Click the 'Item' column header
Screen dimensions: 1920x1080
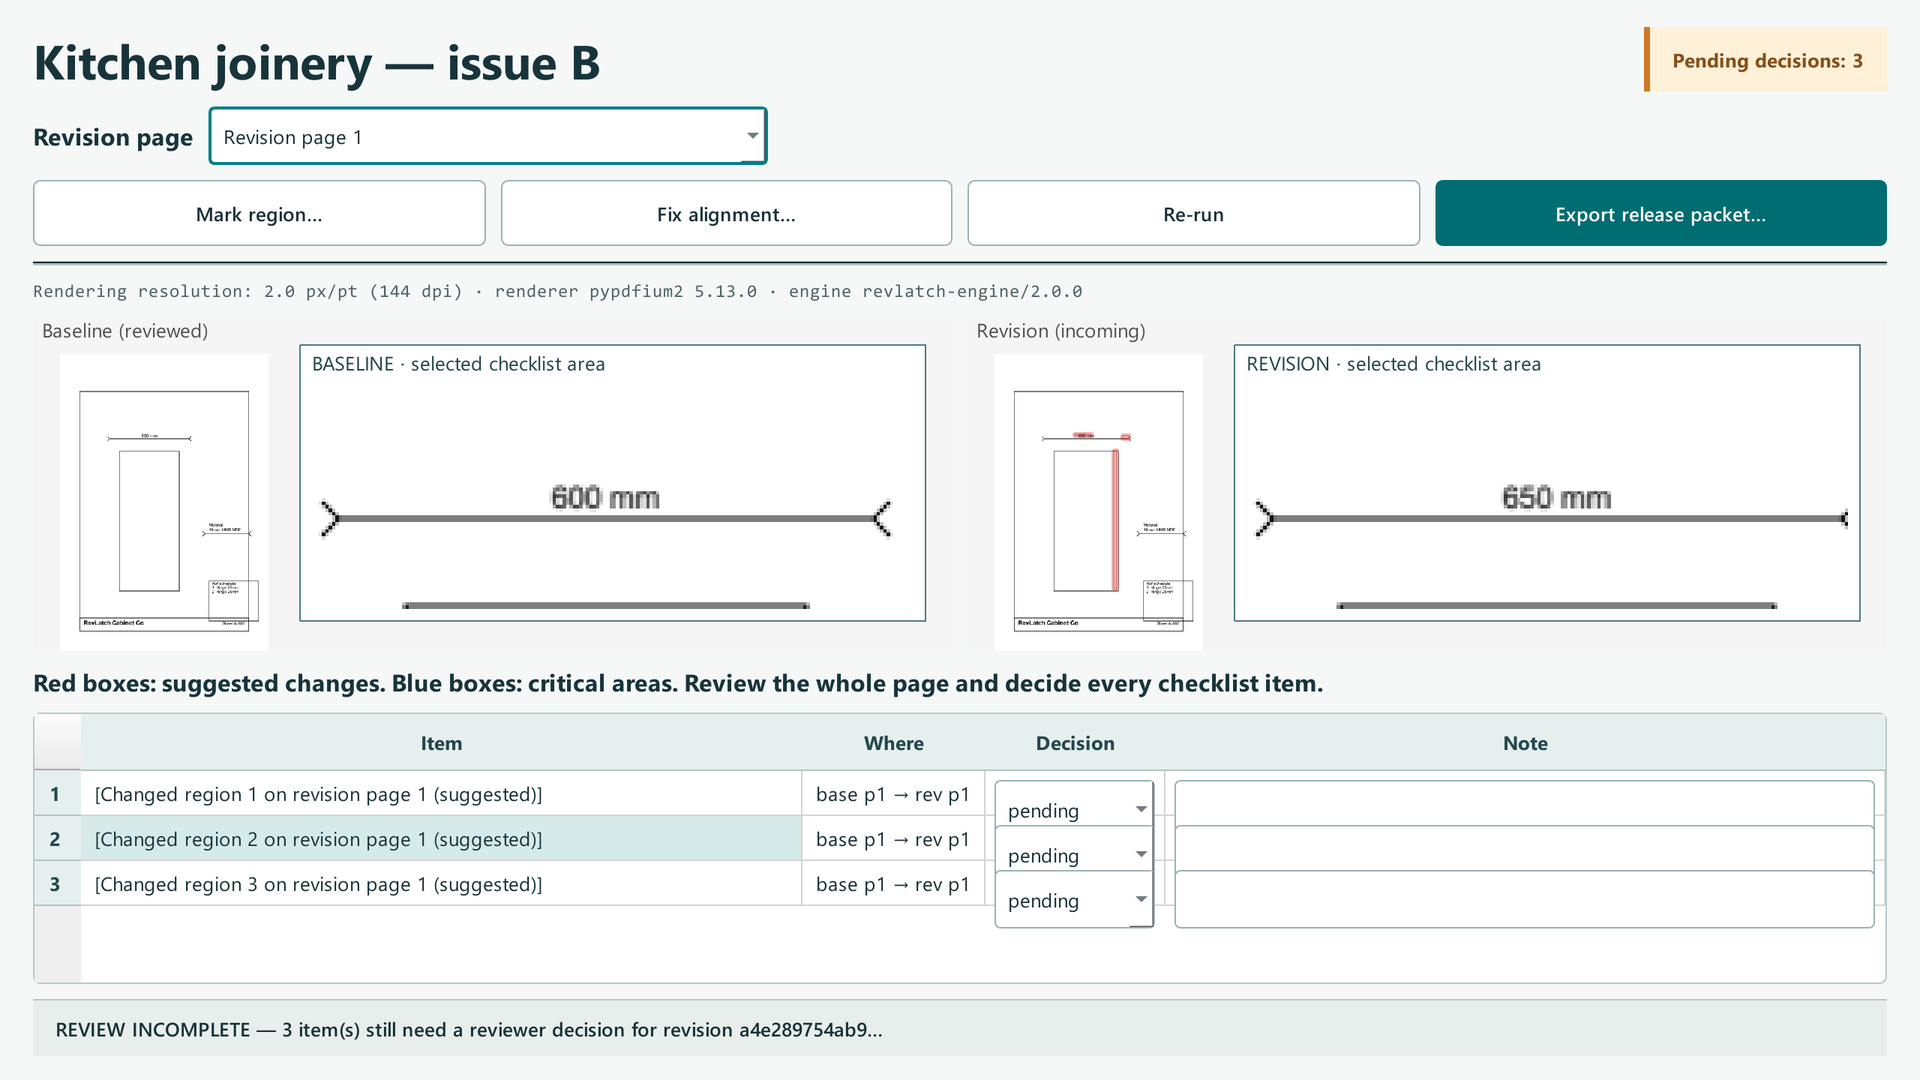441,743
